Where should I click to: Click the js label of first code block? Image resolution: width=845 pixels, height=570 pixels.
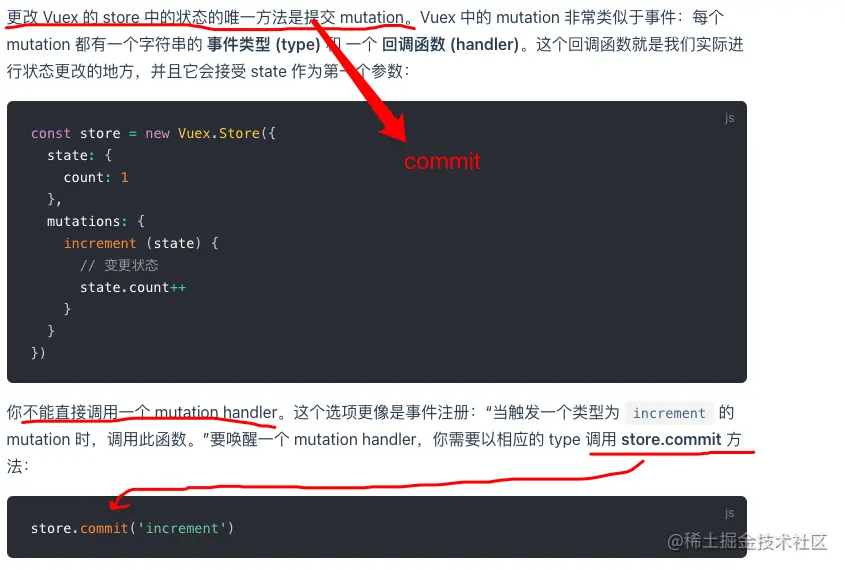729,118
